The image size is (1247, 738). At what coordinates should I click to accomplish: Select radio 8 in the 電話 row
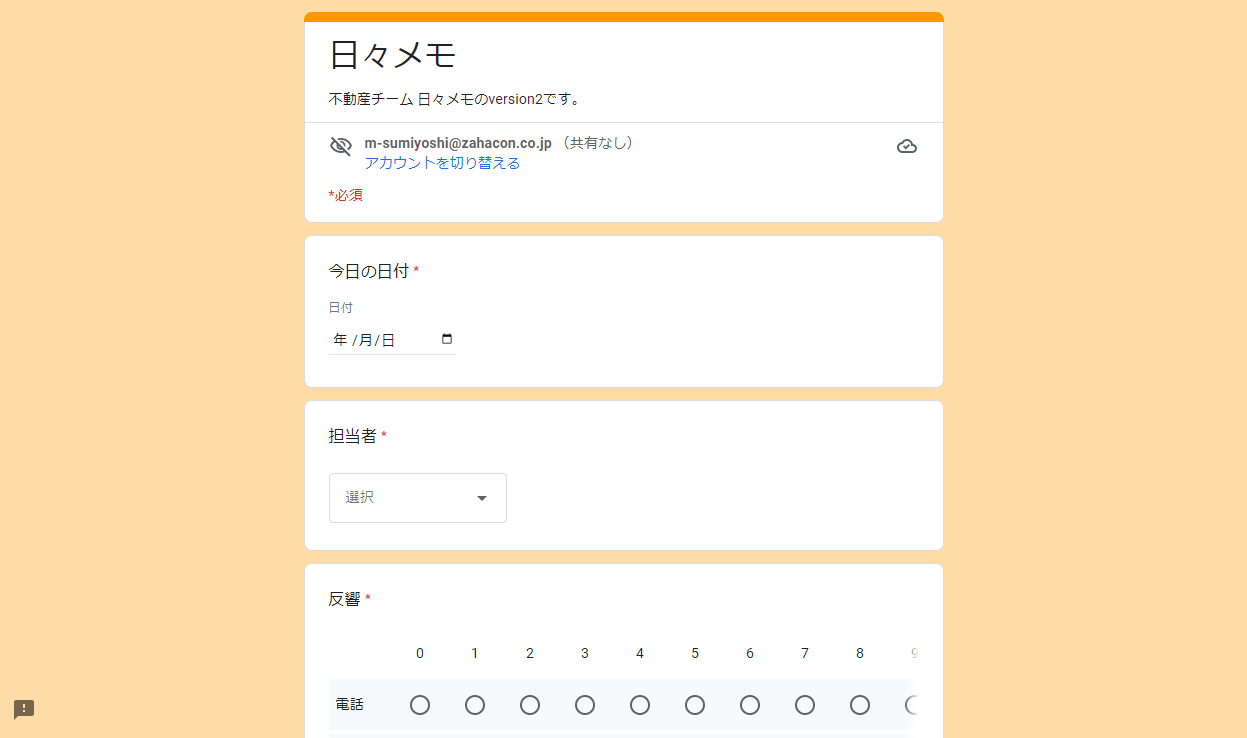(x=860, y=705)
